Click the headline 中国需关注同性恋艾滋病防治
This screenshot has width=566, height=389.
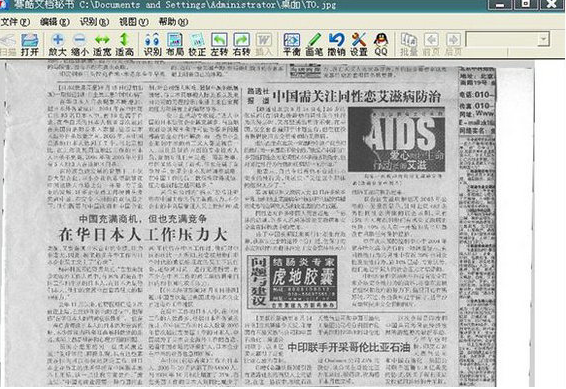357,96
